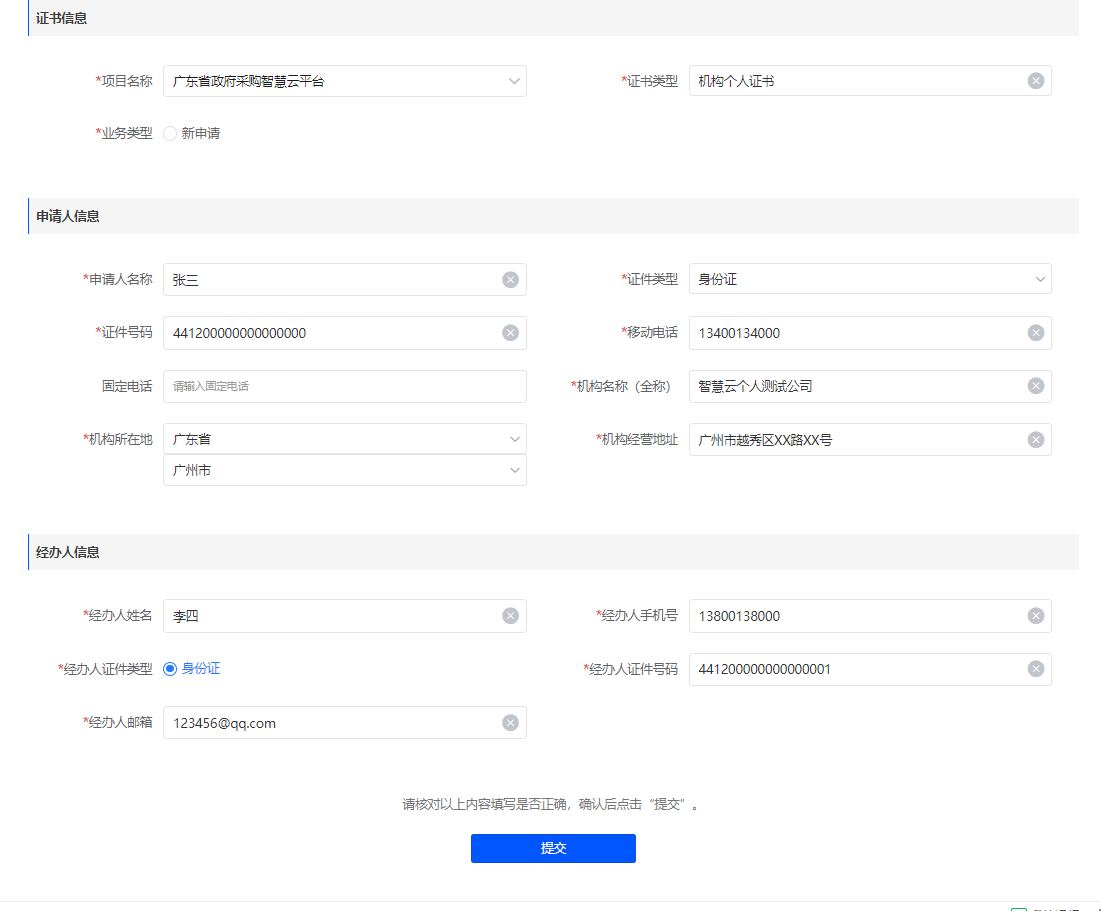This screenshot has height=911, width=1101.
Task: Clear the 移动电话 field showing 13400134000
Action: click(1035, 333)
